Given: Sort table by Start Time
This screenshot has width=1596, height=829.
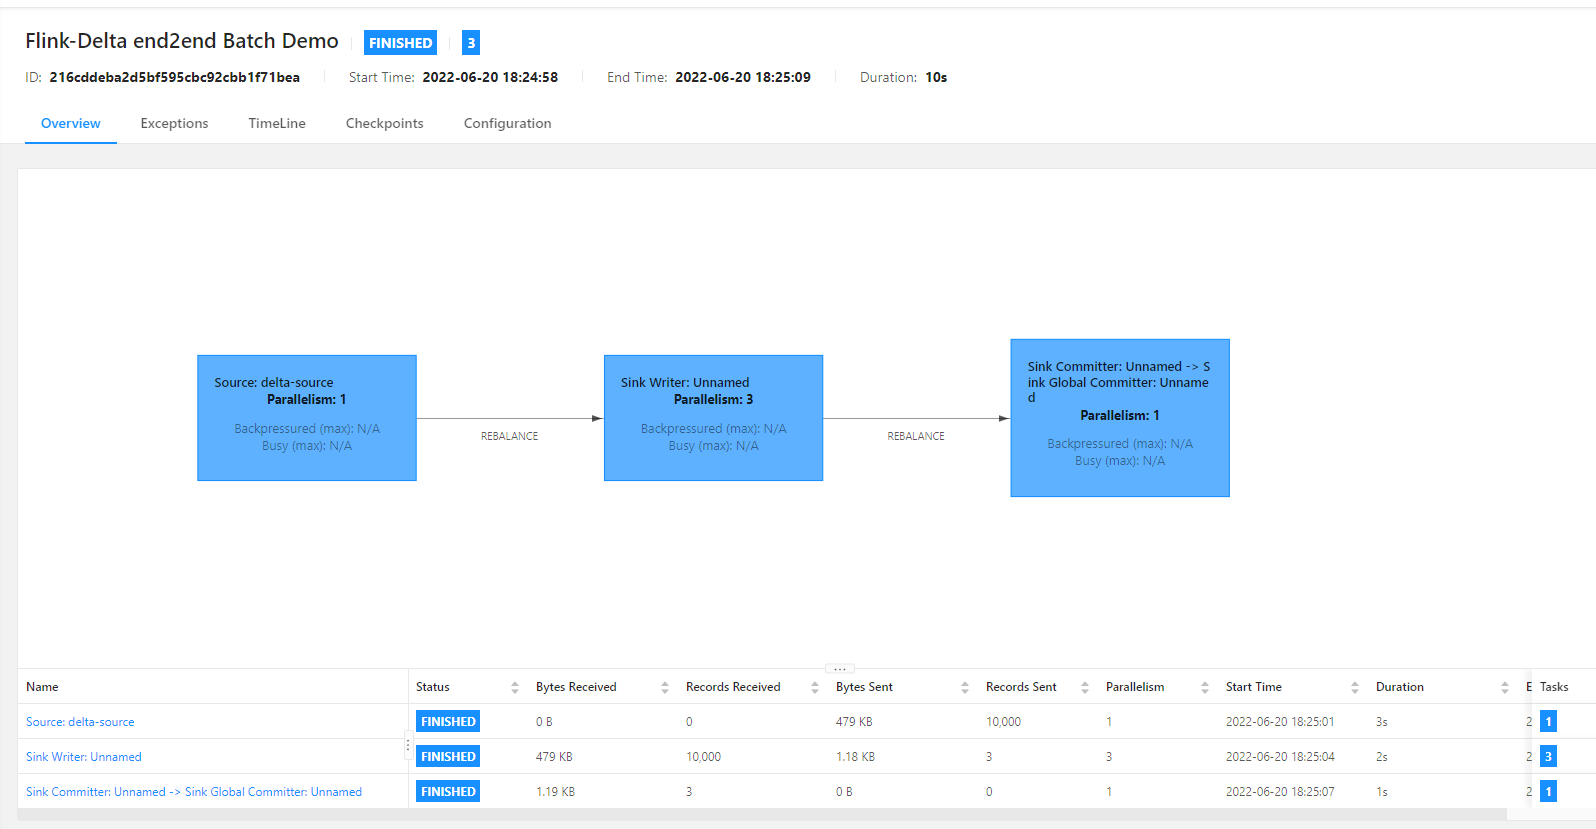Looking at the screenshot, I should coord(1355,687).
